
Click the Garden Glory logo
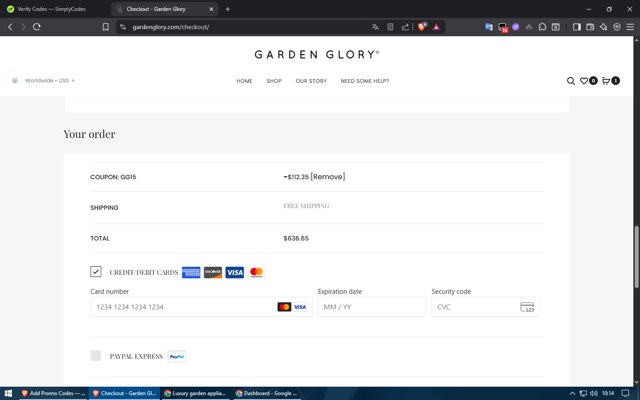click(317, 54)
